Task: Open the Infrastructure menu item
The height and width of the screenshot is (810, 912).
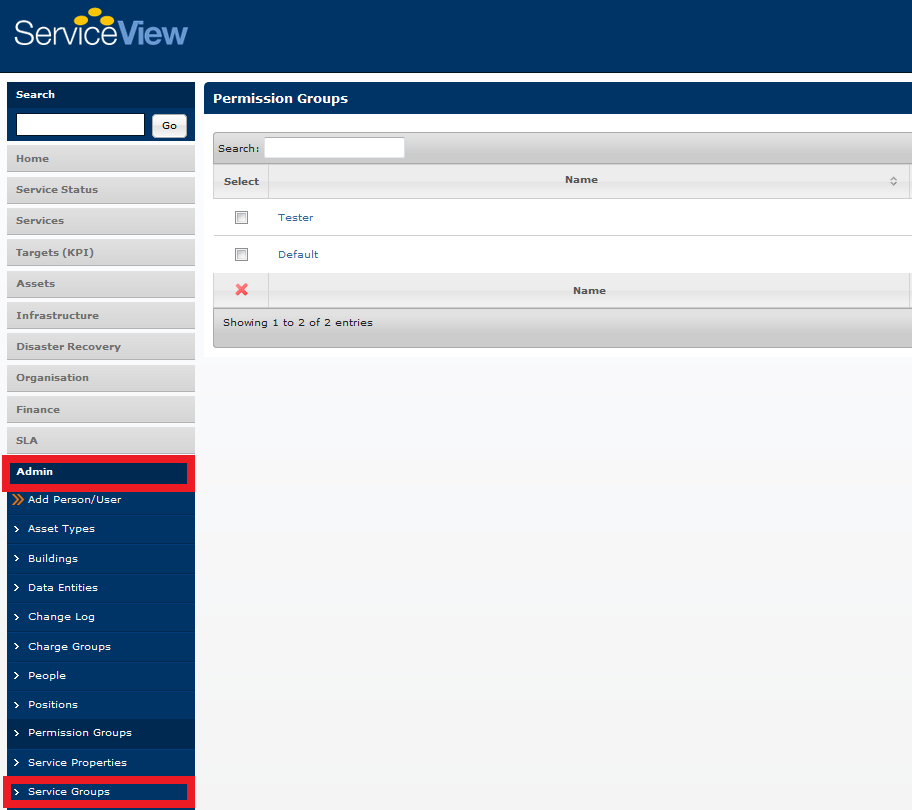Action: click(101, 315)
